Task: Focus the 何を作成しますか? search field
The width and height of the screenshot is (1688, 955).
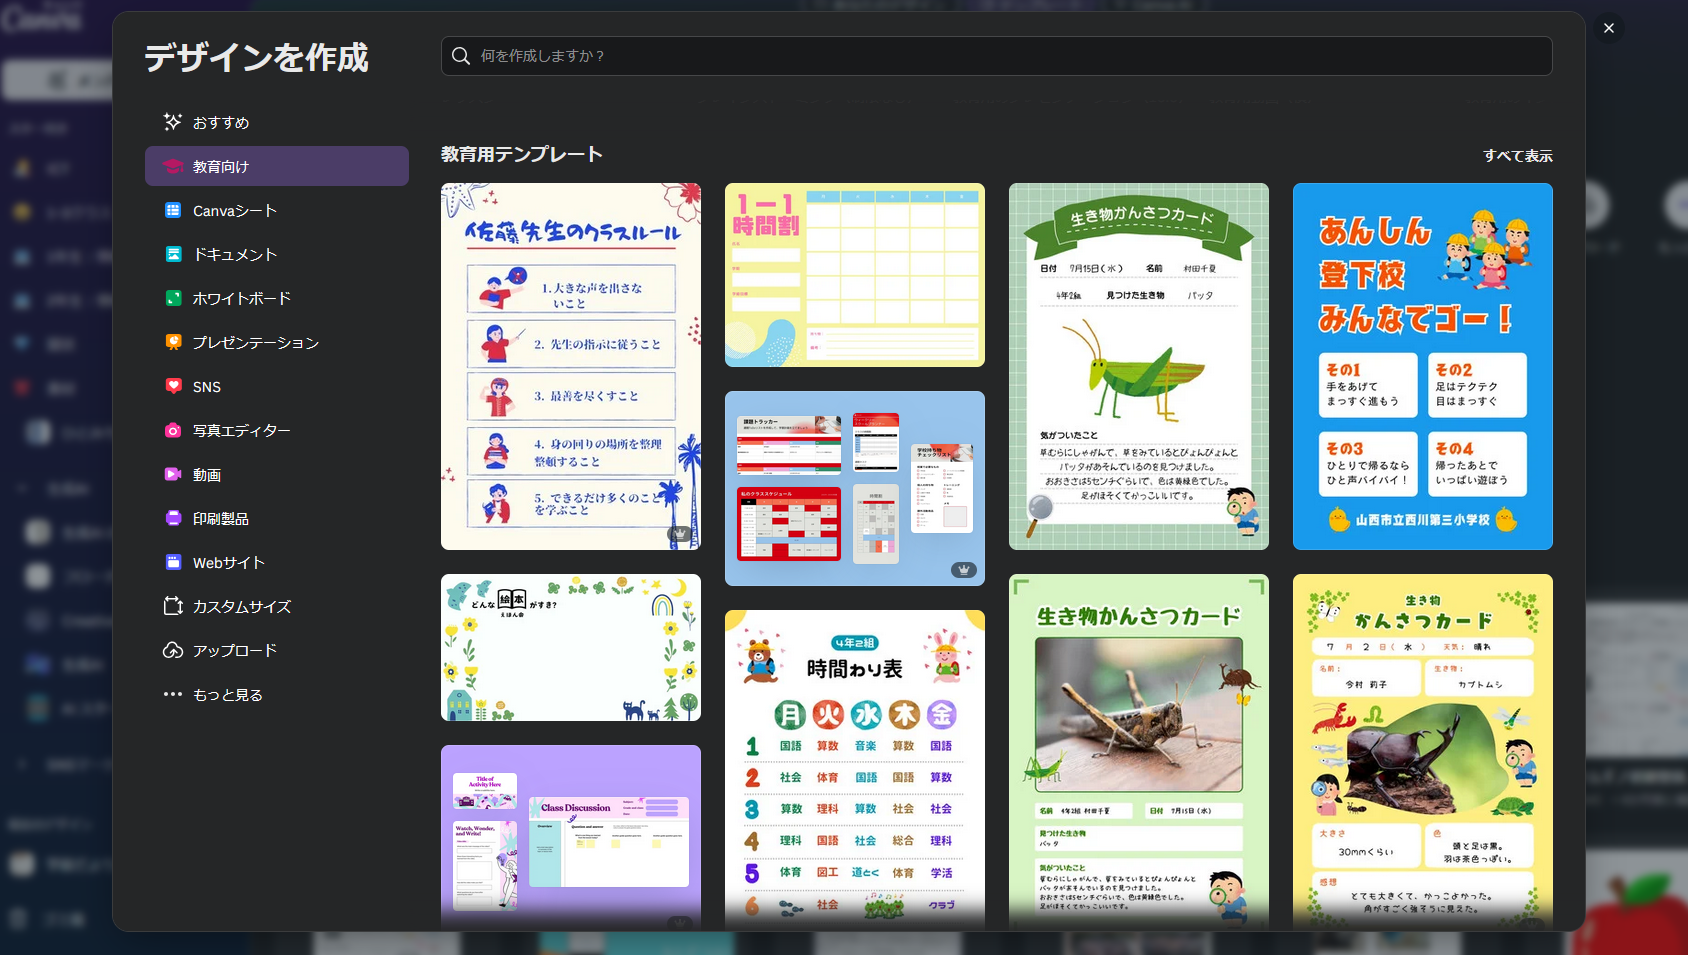Action: [996, 56]
